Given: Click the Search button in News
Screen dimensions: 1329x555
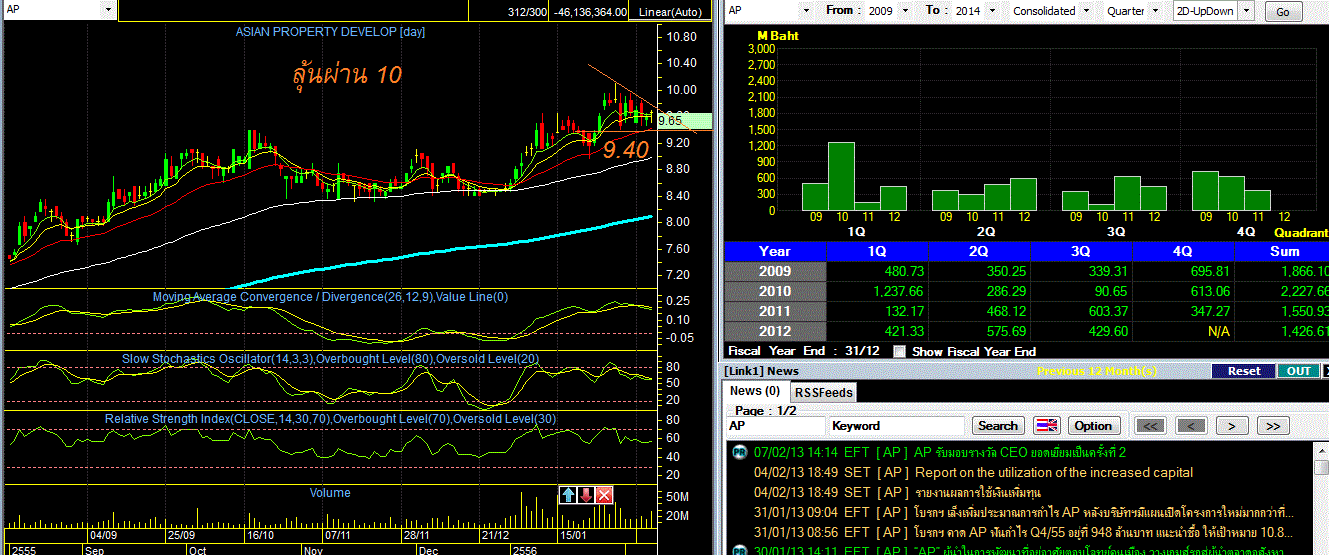Looking at the screenshot, I should point(998,425).
